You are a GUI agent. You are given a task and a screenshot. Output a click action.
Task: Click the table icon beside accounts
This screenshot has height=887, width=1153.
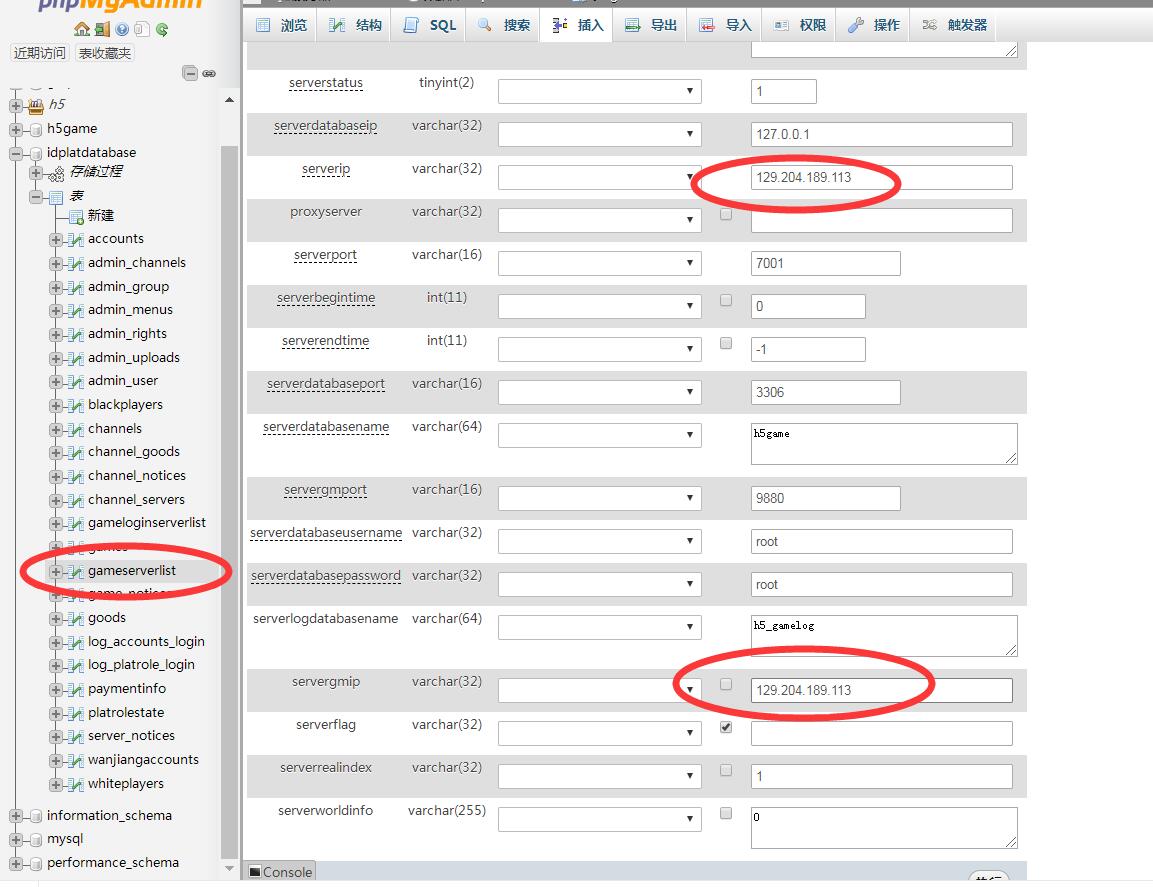76,240
